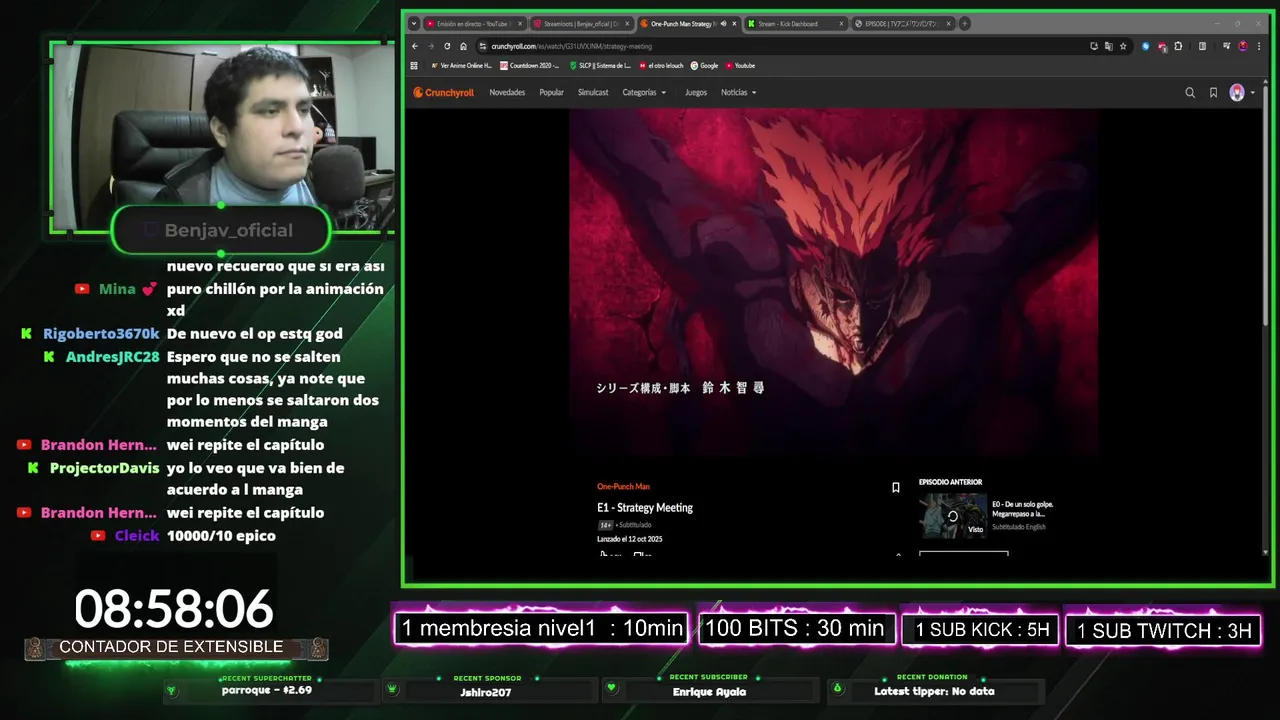Click recent superchatter parroque entry
The image size is (1280, 720).
(266, 690)
